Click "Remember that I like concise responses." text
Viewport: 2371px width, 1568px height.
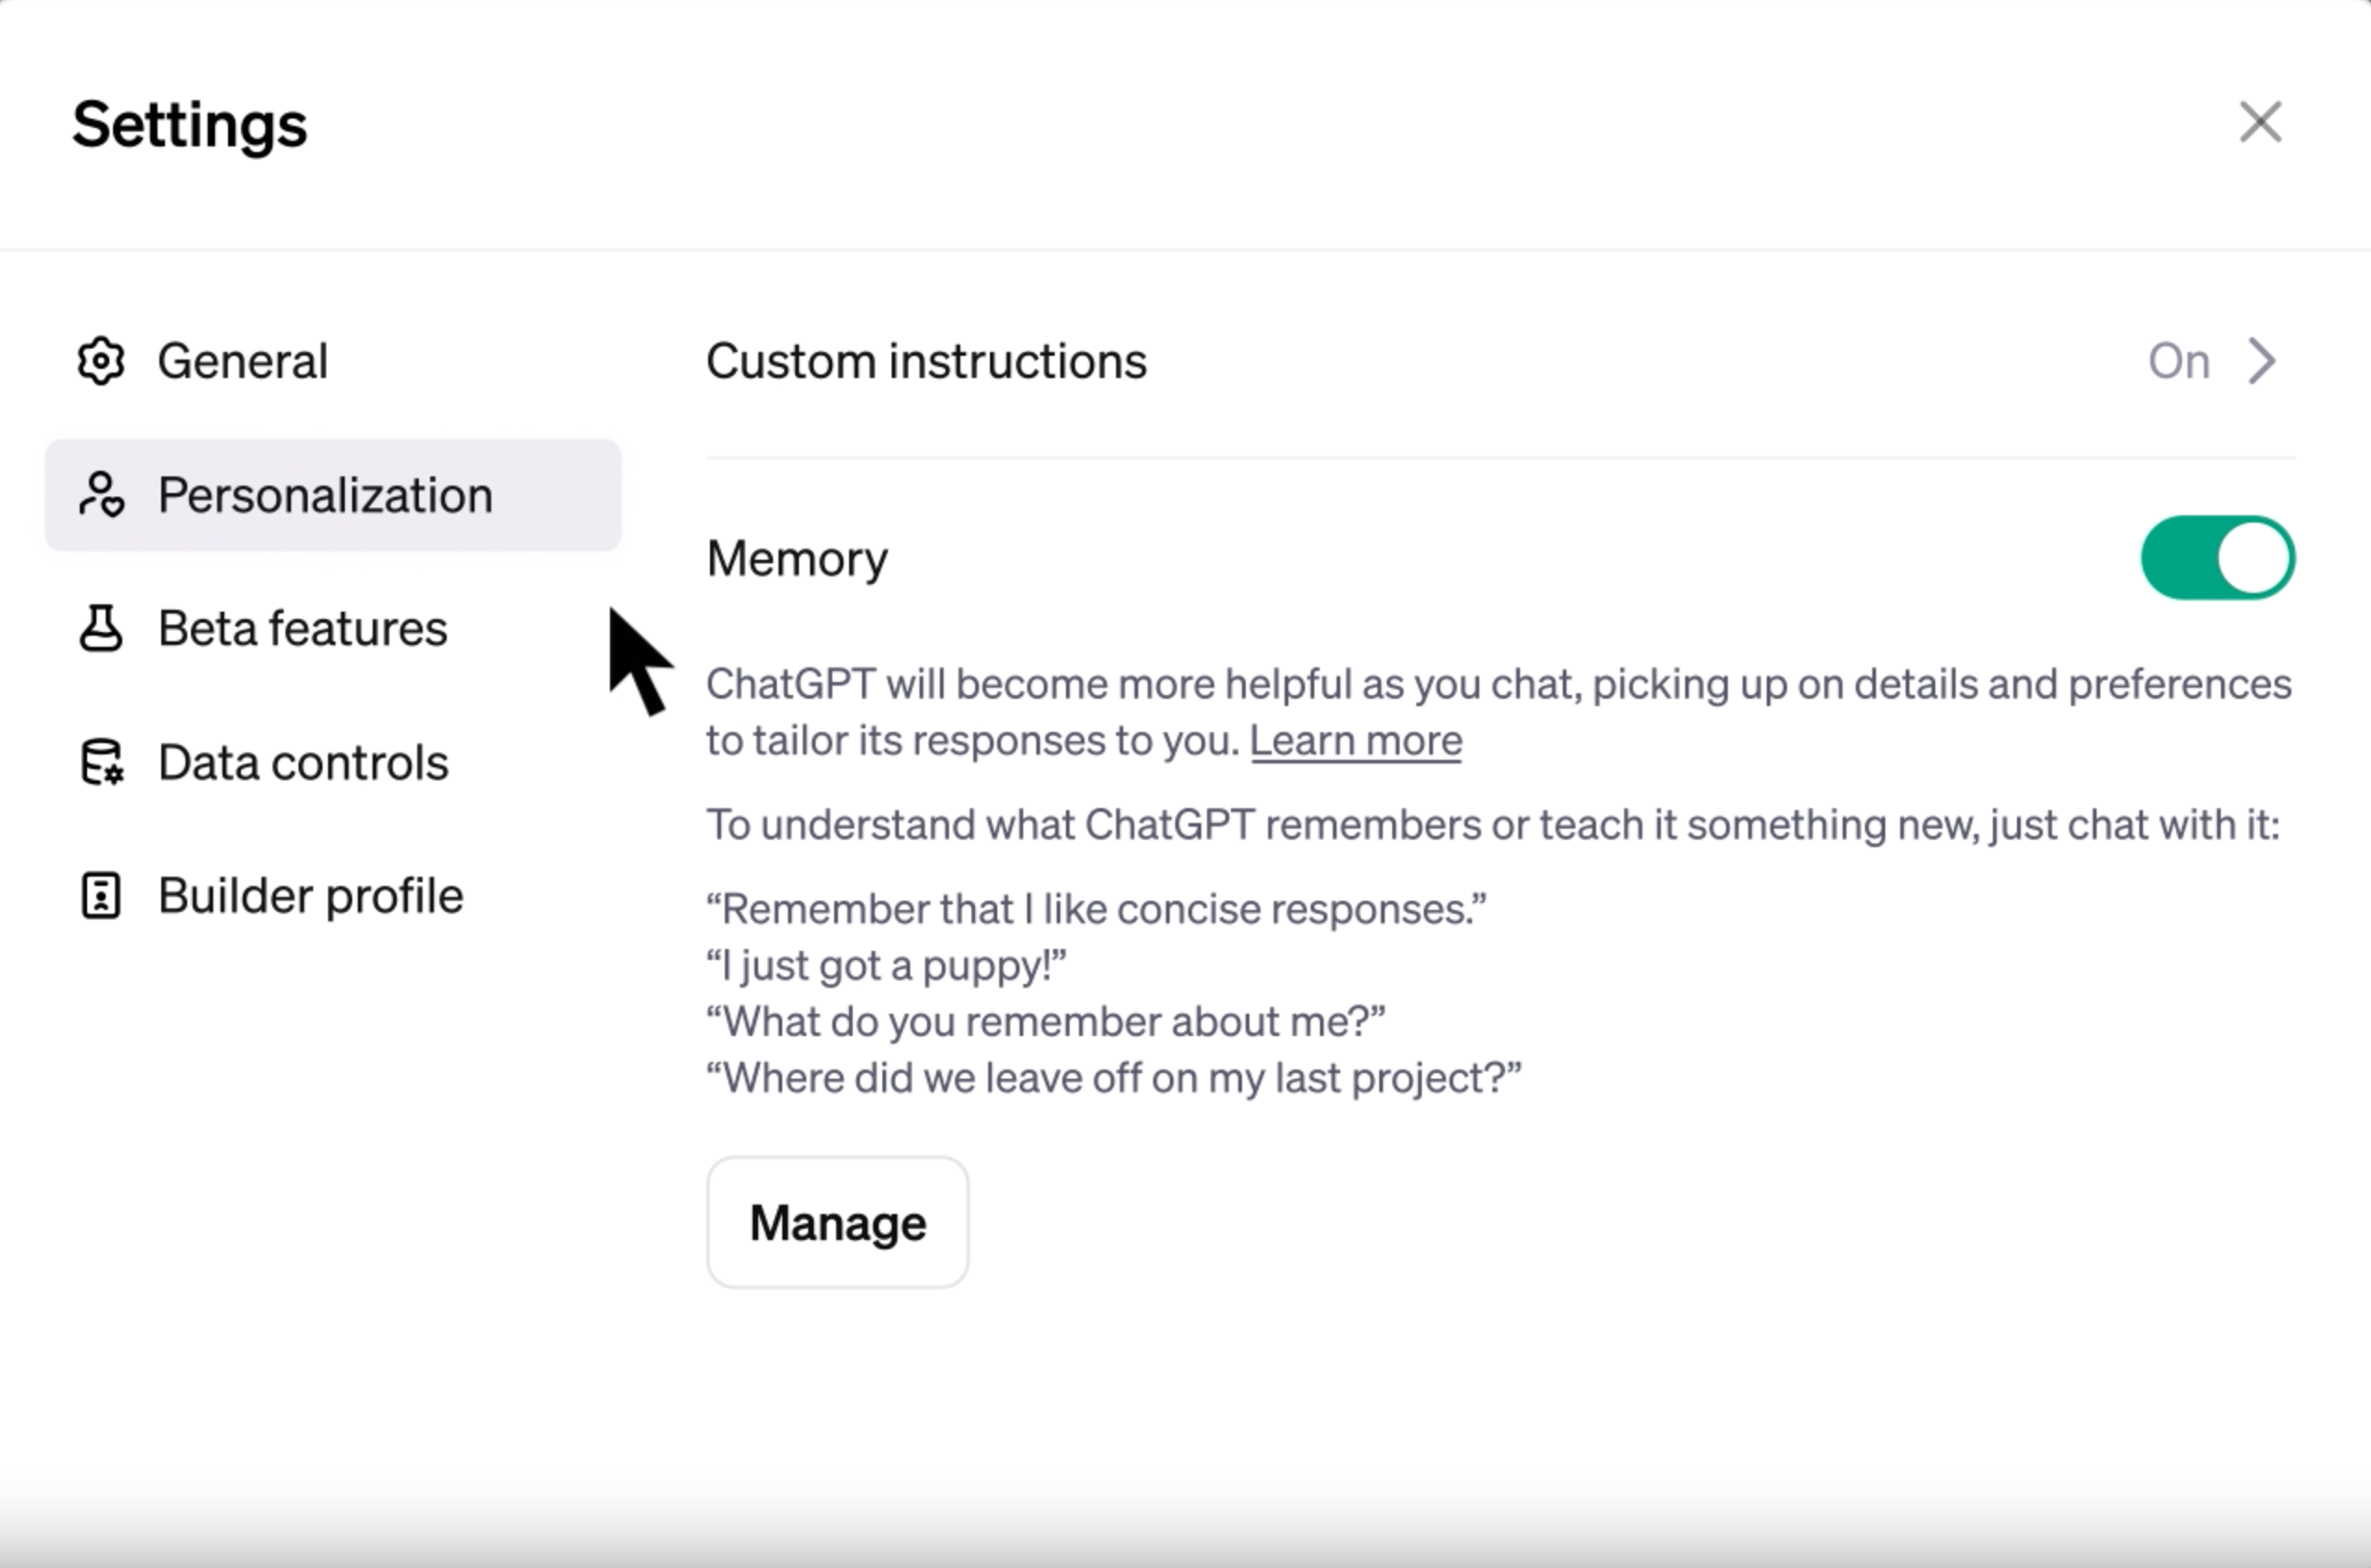(x=1096, y=910)
